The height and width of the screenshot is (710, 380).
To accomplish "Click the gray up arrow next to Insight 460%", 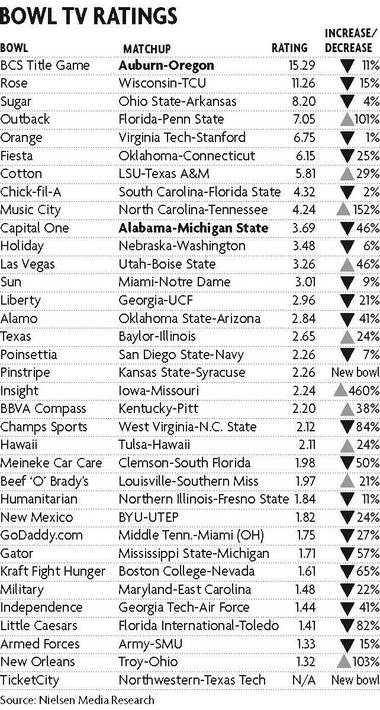I will pos(341,391).
